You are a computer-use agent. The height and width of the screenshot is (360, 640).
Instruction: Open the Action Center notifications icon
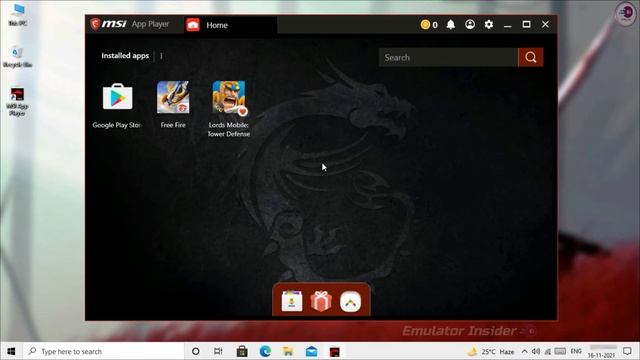click(627, 351)
